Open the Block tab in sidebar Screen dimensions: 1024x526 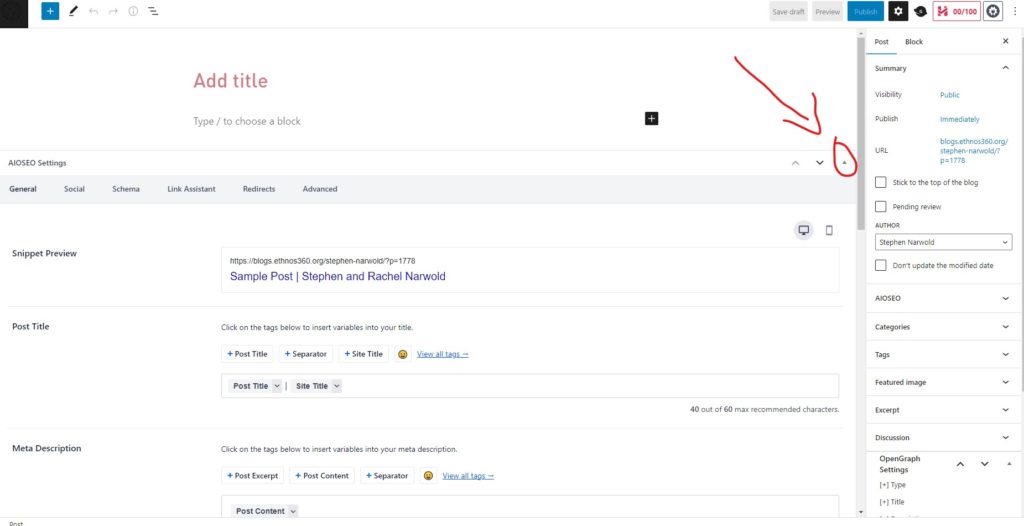pos(914,42)
